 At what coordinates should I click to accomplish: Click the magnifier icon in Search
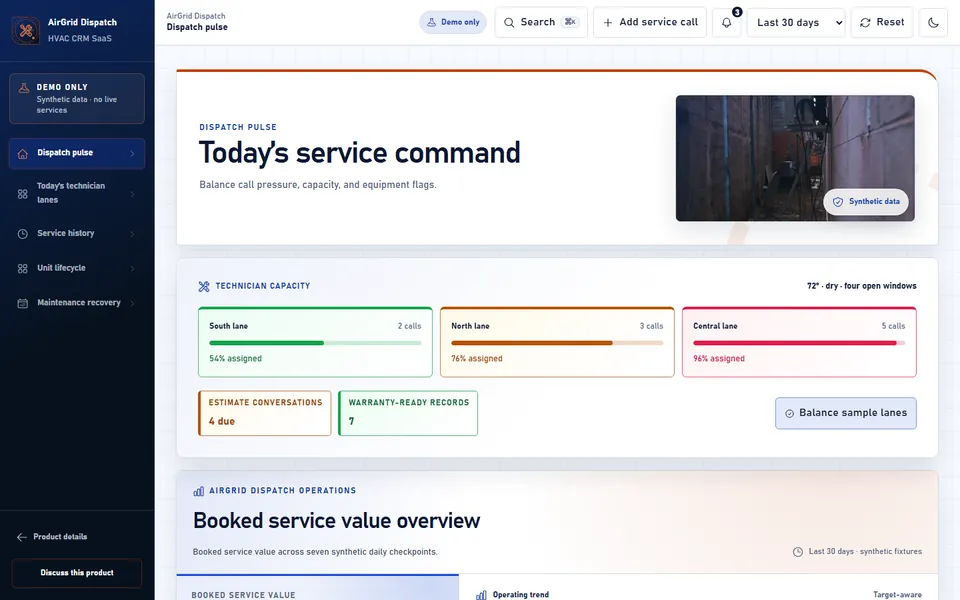click(509, 23)
